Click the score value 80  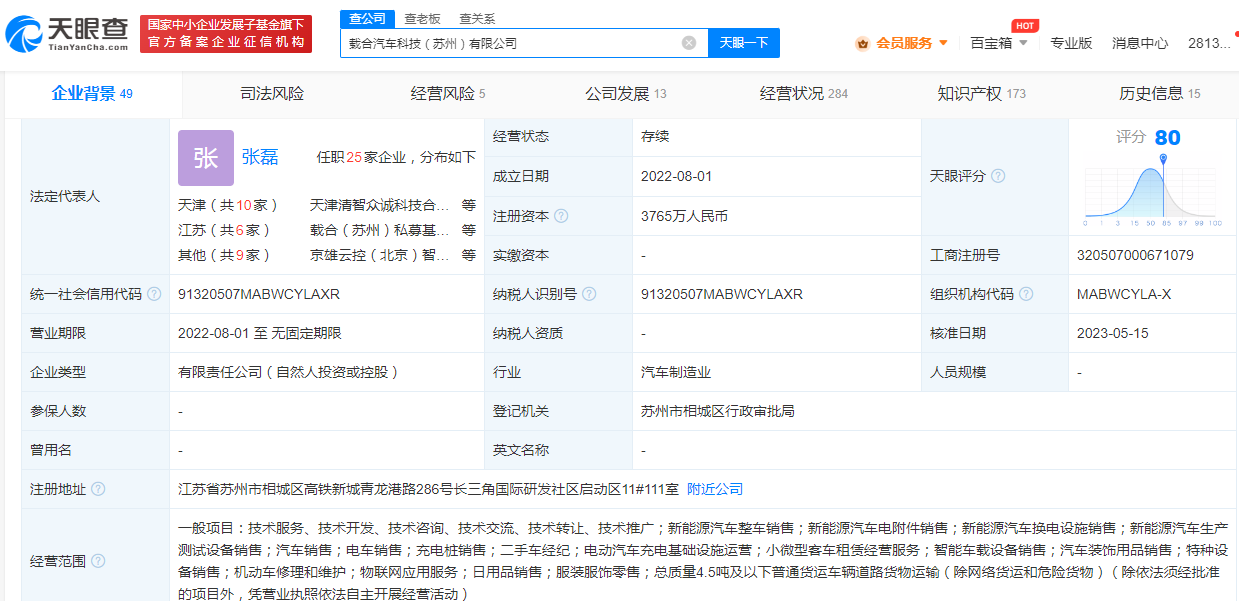tap(1167, 138)
